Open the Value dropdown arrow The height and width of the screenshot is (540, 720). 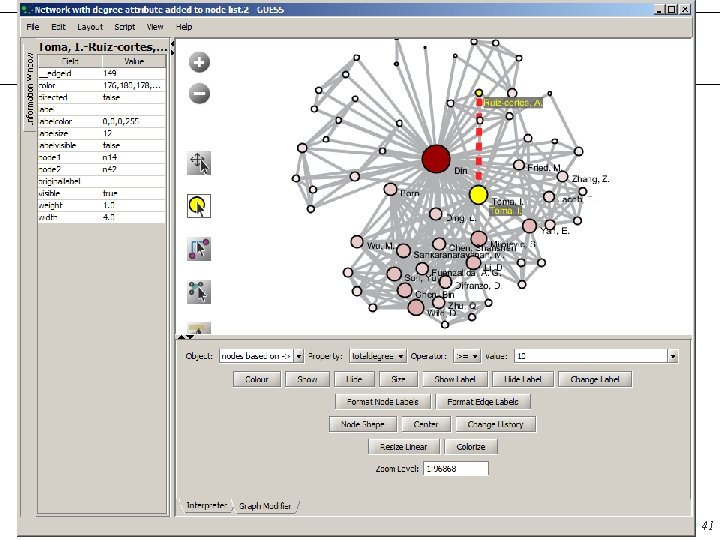[x=673, y=356]
